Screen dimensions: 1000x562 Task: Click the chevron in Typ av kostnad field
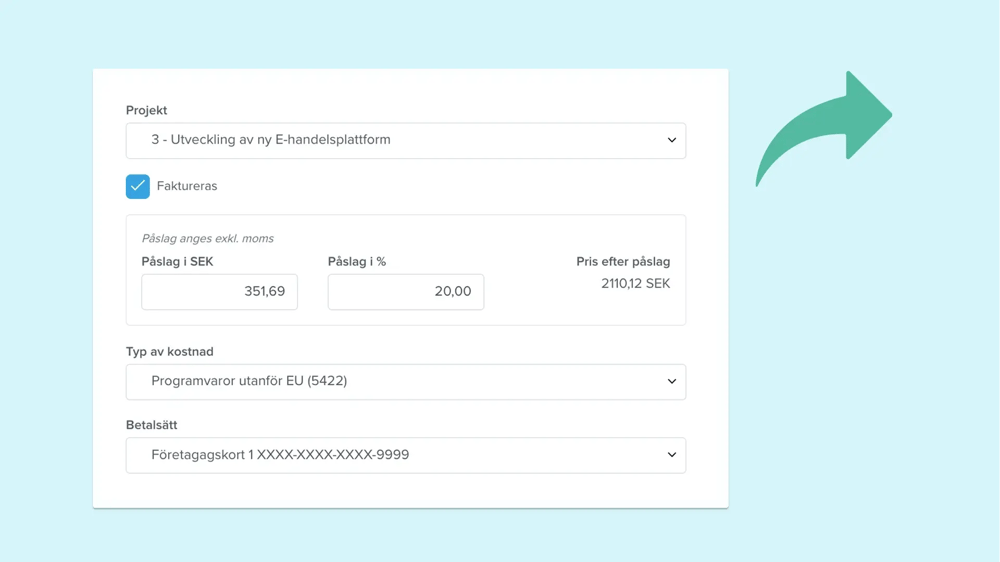pos(671,382)
